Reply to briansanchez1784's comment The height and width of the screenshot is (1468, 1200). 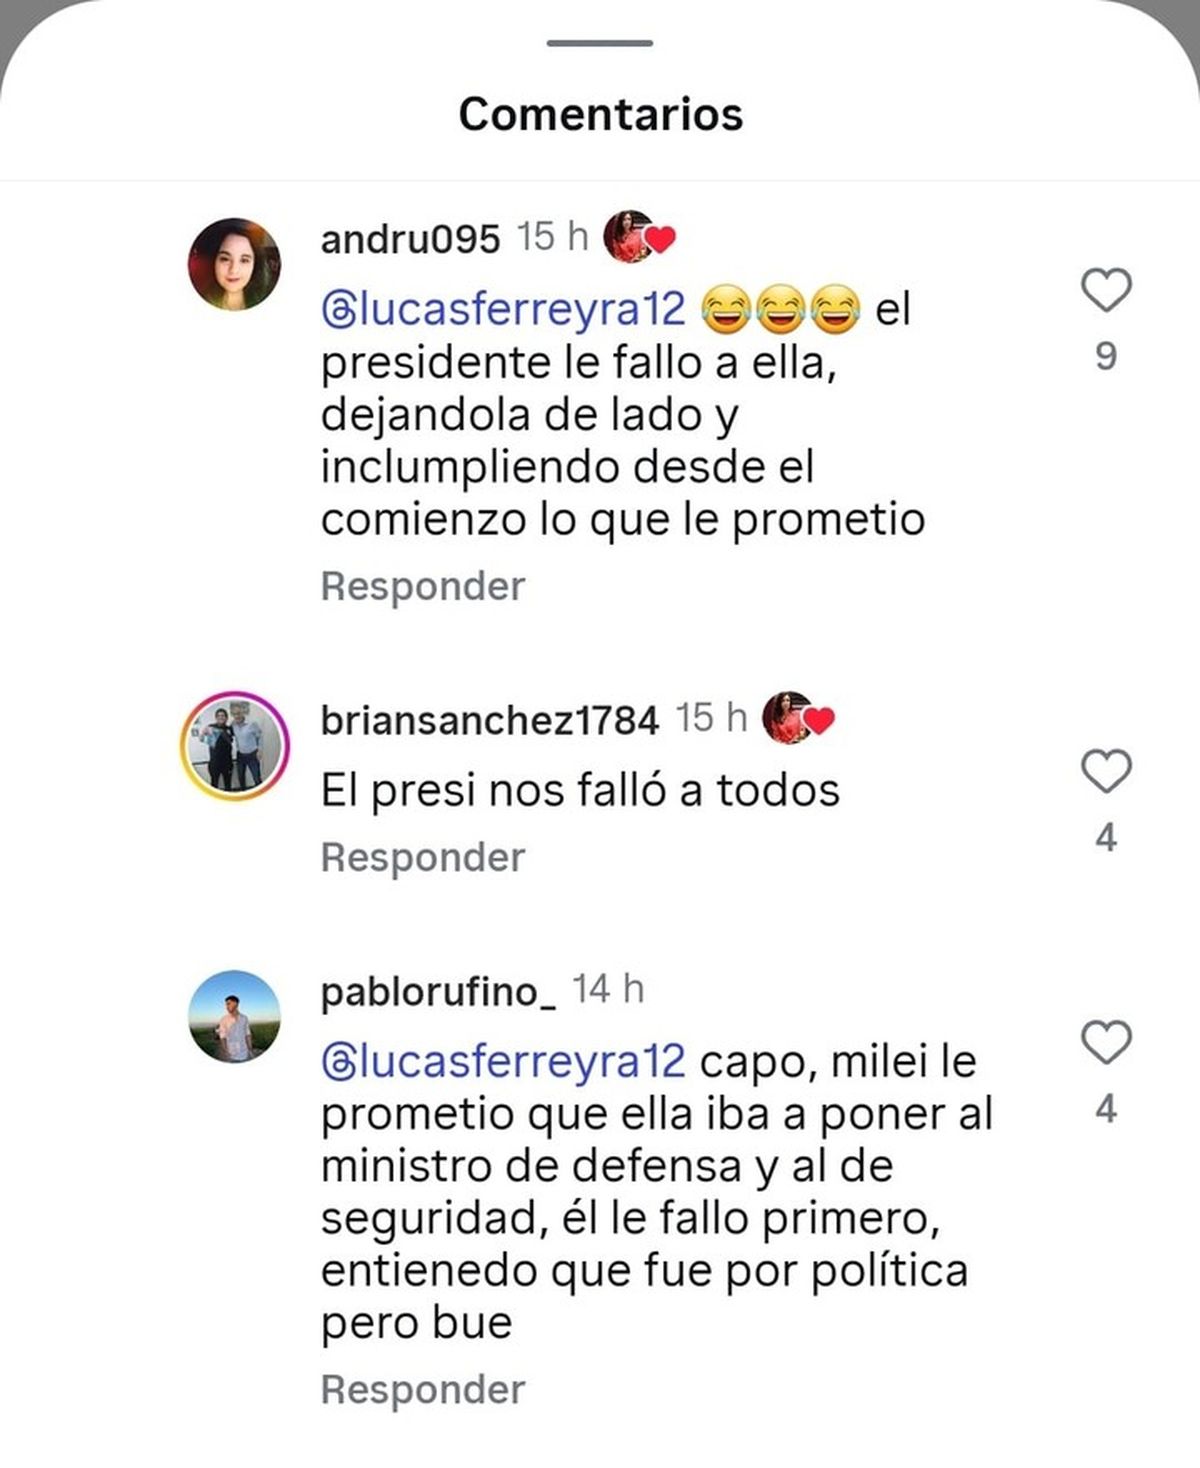[x=423, y=857]
